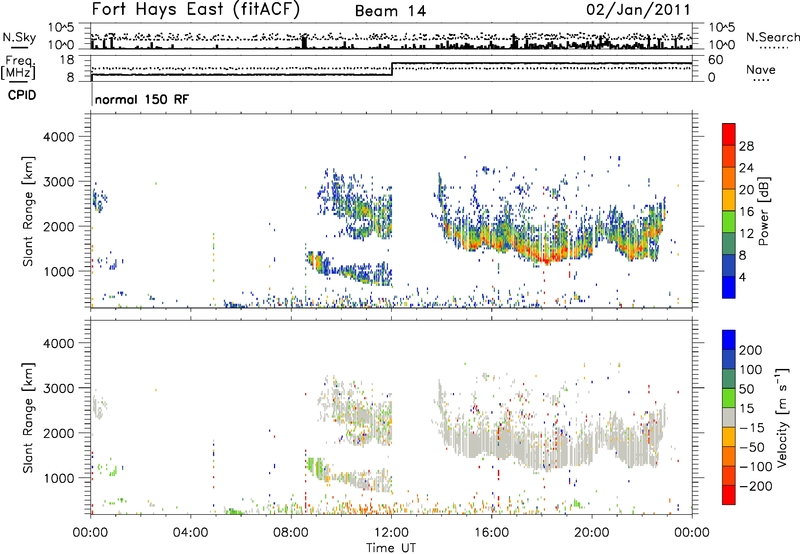Image resolution: width=800 pixels, height=554 pixels.
Task: Click the "-200" label on Velocity color bar
Action: 755,486
